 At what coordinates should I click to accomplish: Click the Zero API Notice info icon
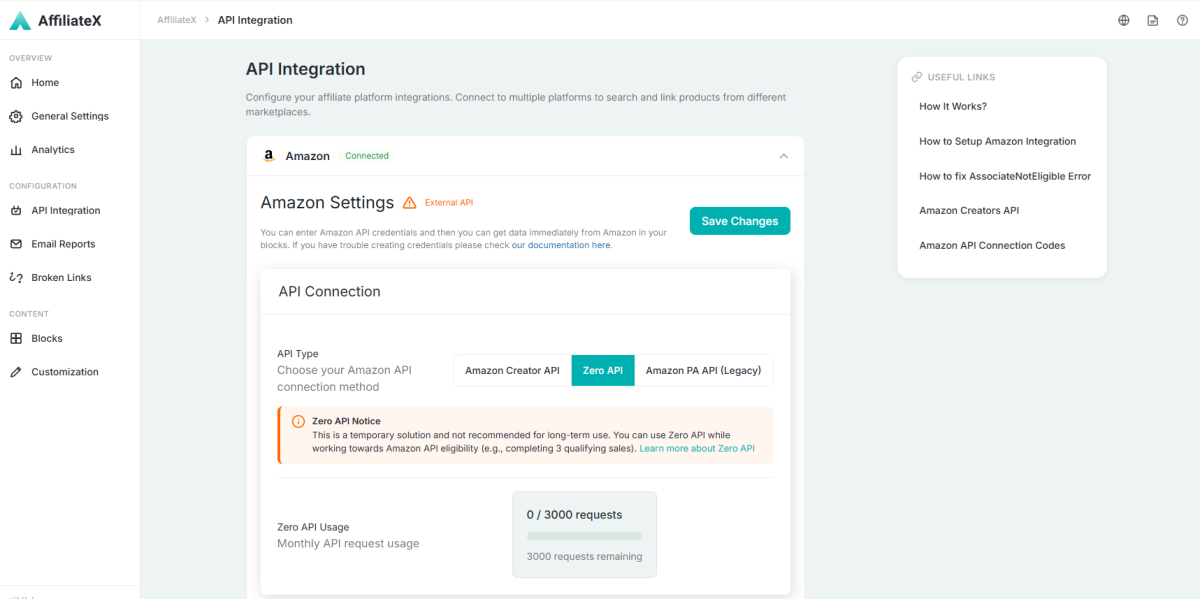[298, 422]
